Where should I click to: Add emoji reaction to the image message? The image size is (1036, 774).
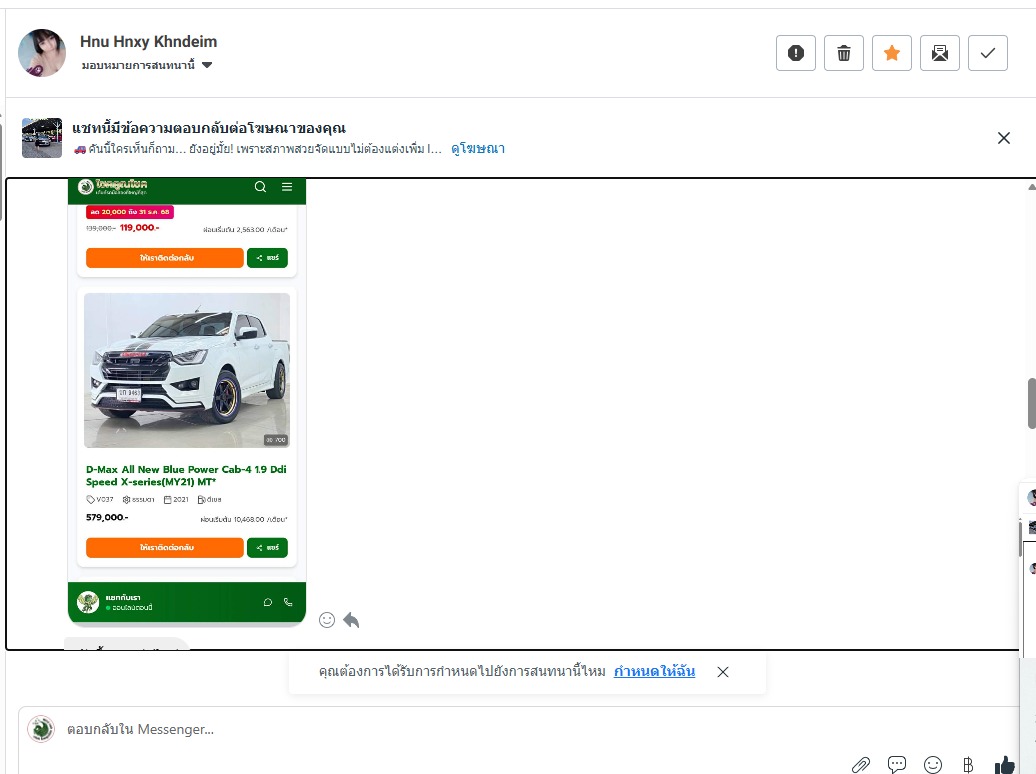pyautogui.click(x=326, y=620)
